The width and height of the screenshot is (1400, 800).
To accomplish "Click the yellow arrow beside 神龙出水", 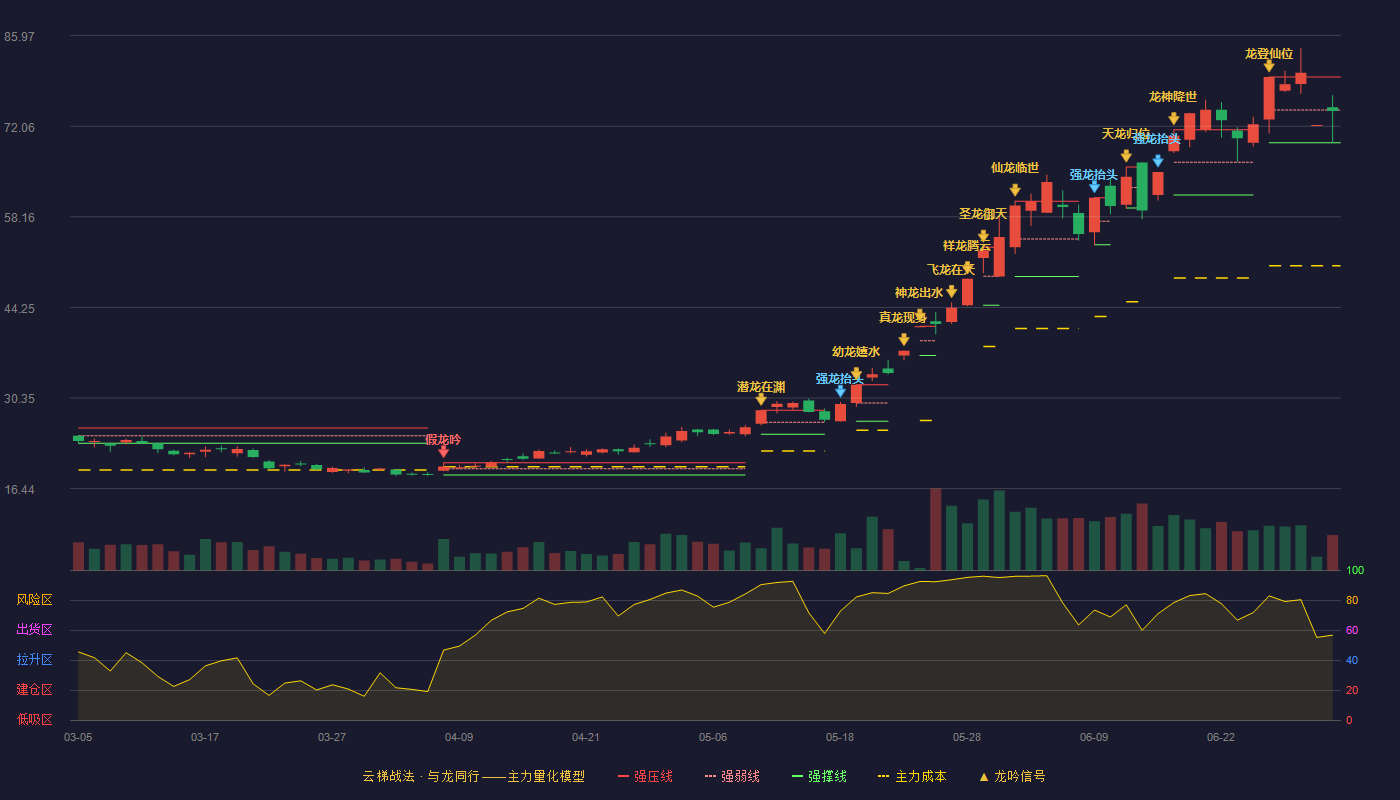I will (951, 292).
